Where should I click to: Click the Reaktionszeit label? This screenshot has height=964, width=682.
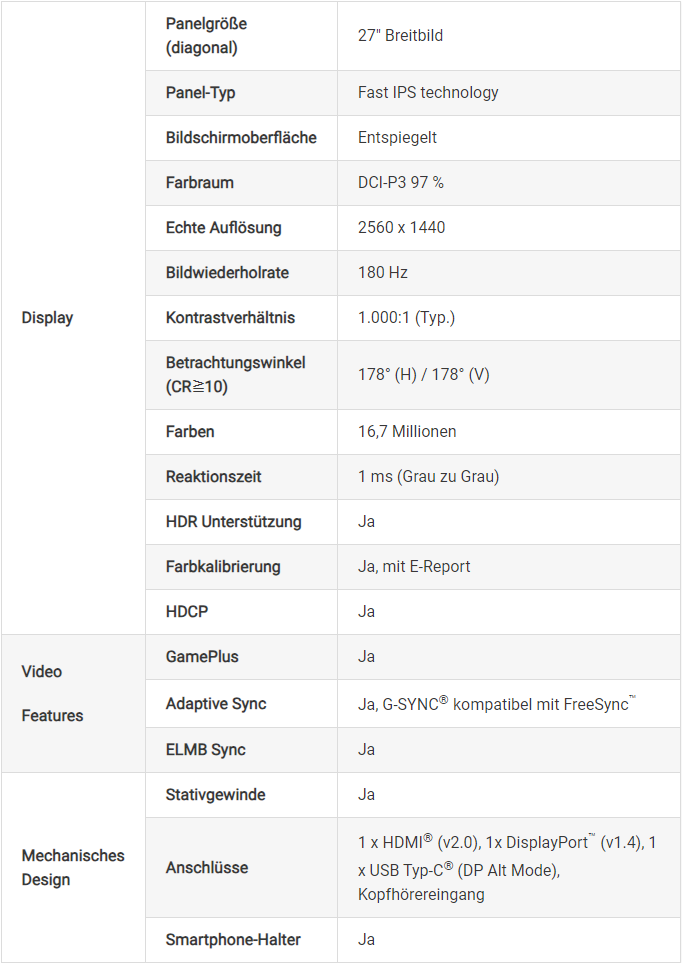[213, 477]
